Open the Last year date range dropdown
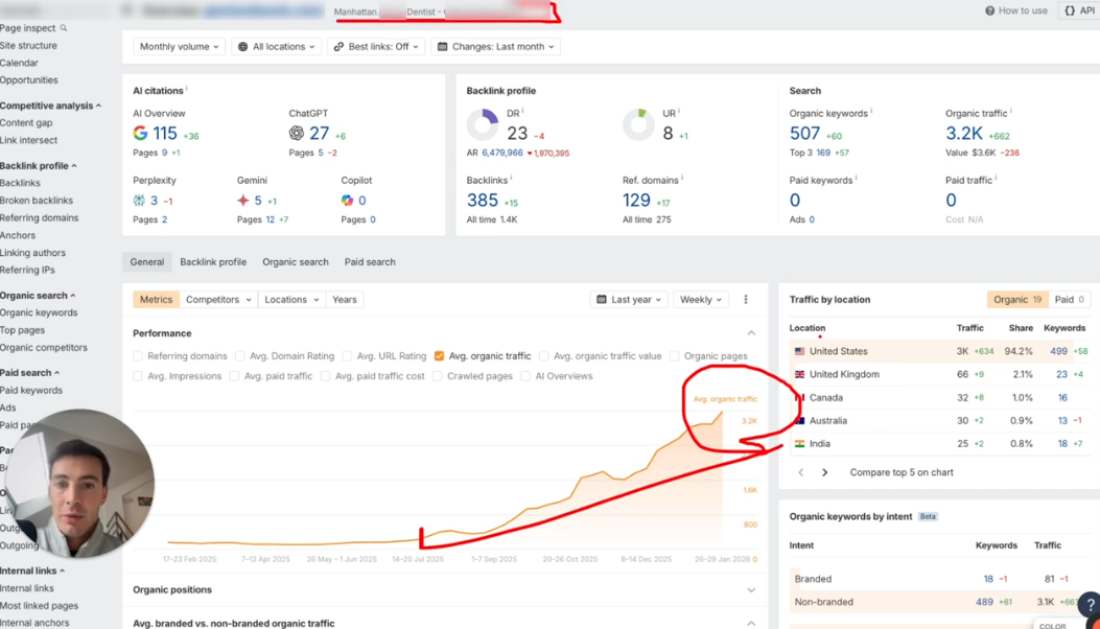This screenshot has height=629, width=1100. click(629, 299)
